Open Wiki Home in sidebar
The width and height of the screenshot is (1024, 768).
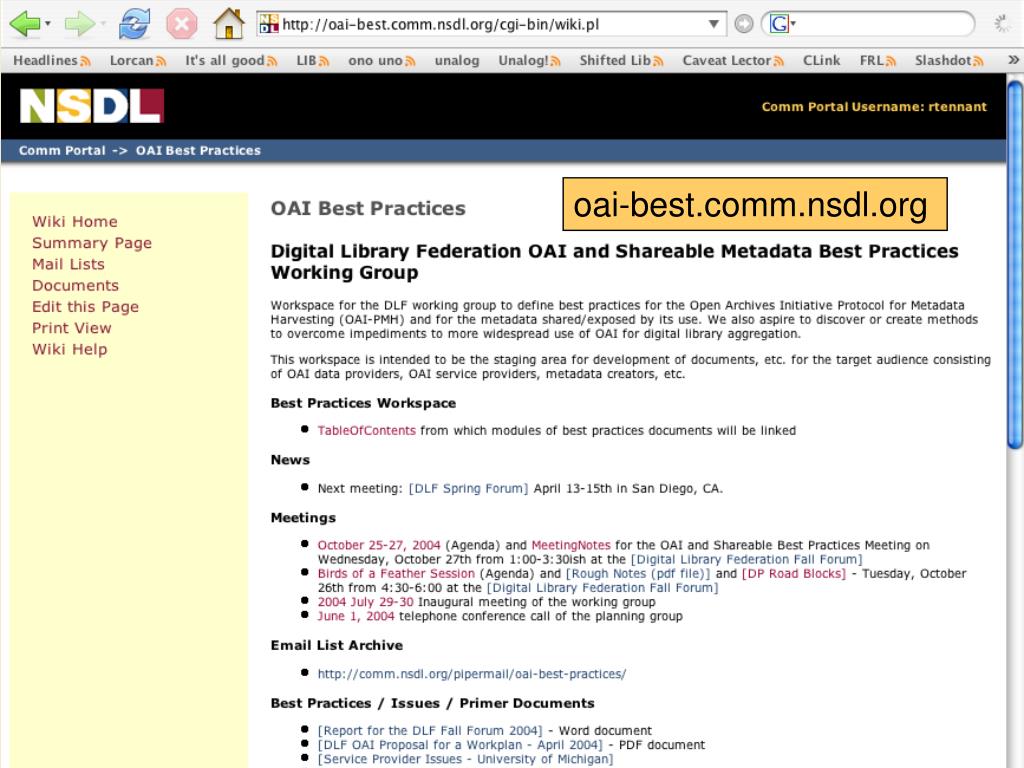point(74,221)
